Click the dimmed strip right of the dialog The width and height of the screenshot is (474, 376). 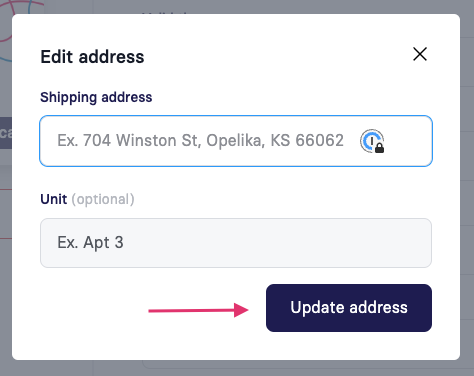(467, 187)
